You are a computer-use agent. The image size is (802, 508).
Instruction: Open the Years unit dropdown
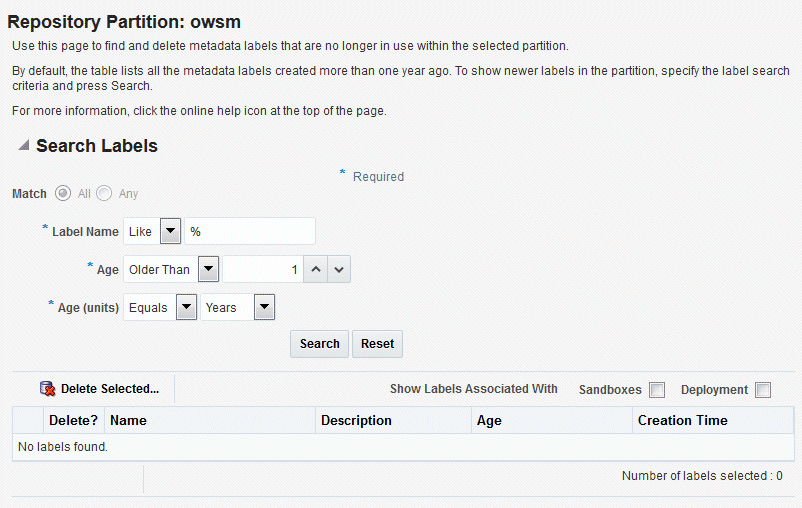[264, 308]
